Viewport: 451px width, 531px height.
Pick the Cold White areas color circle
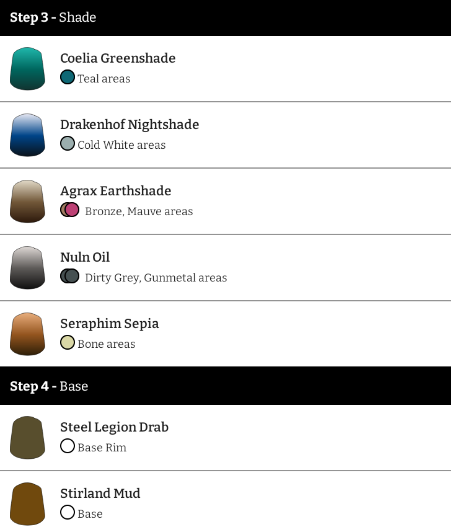click(x=67, y=144)
